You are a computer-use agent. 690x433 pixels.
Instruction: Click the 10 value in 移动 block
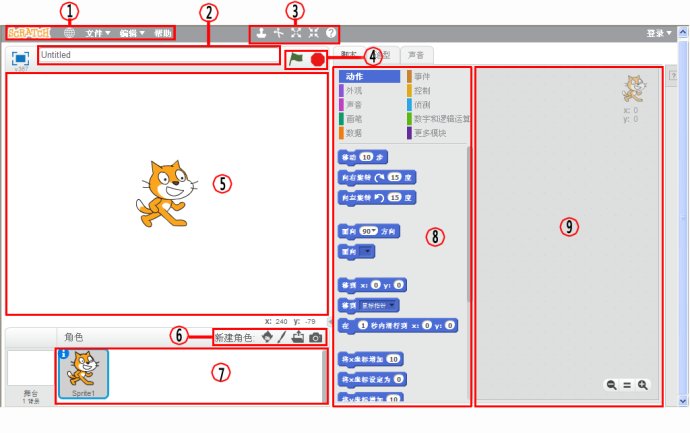point(366,157)
